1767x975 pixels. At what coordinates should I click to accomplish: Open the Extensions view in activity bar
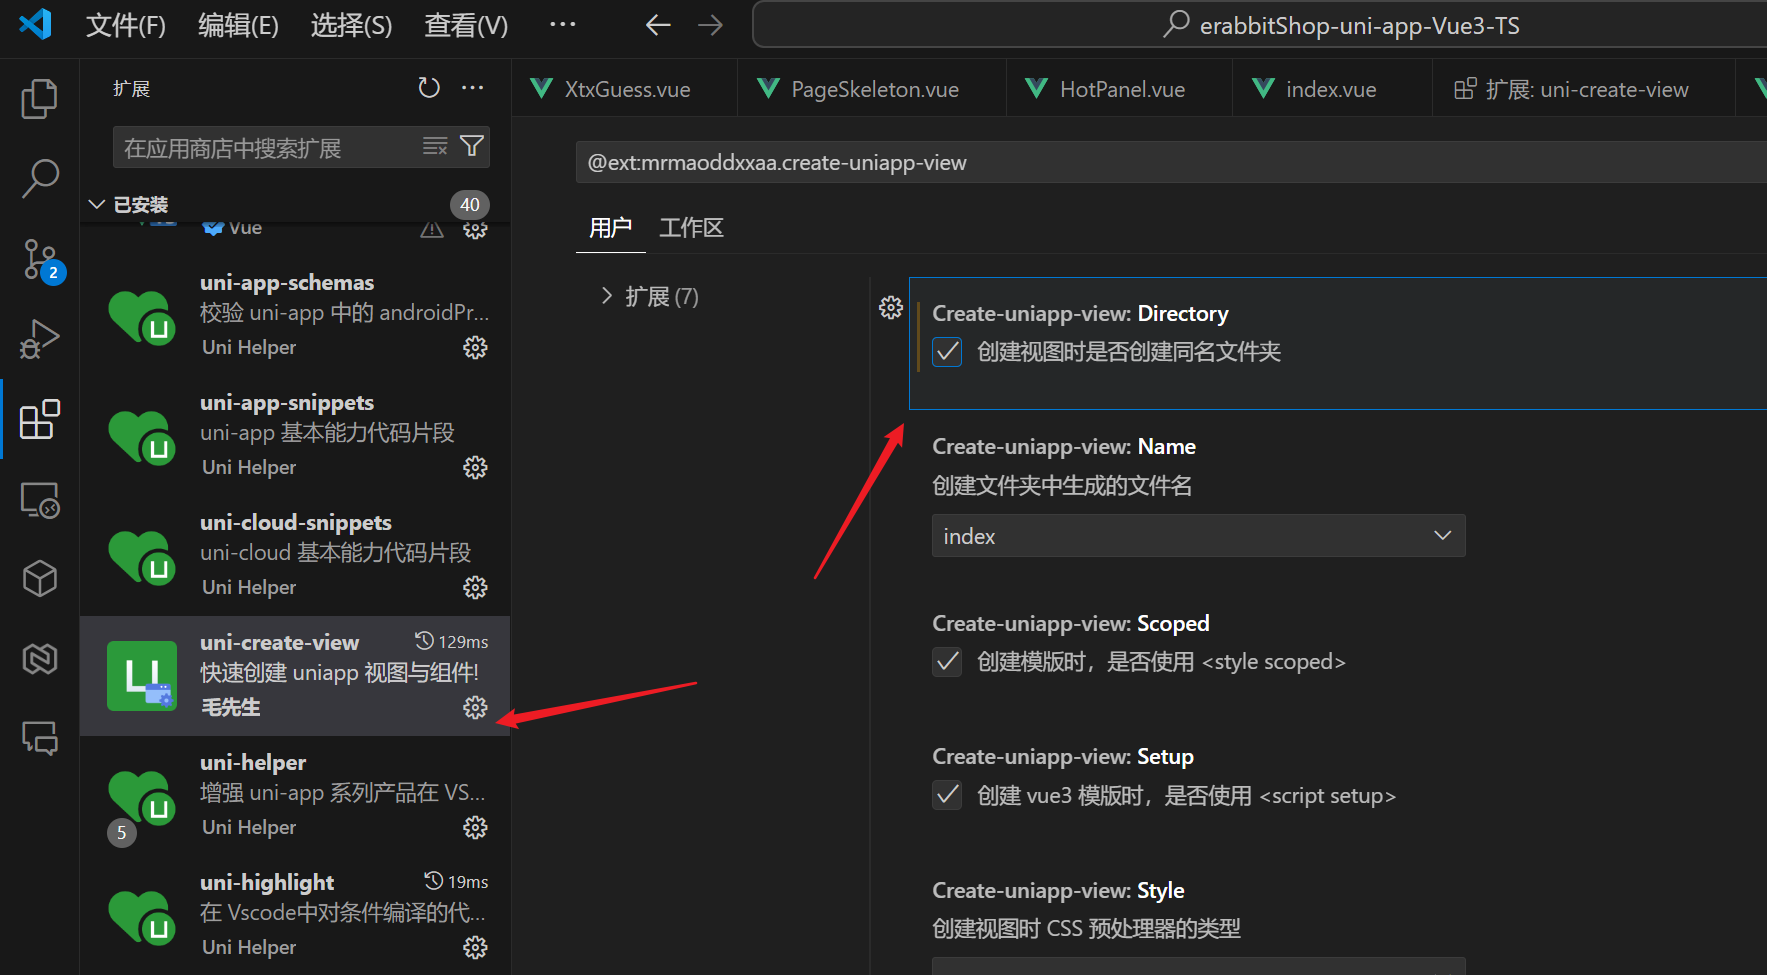click(x=40, y=419)
